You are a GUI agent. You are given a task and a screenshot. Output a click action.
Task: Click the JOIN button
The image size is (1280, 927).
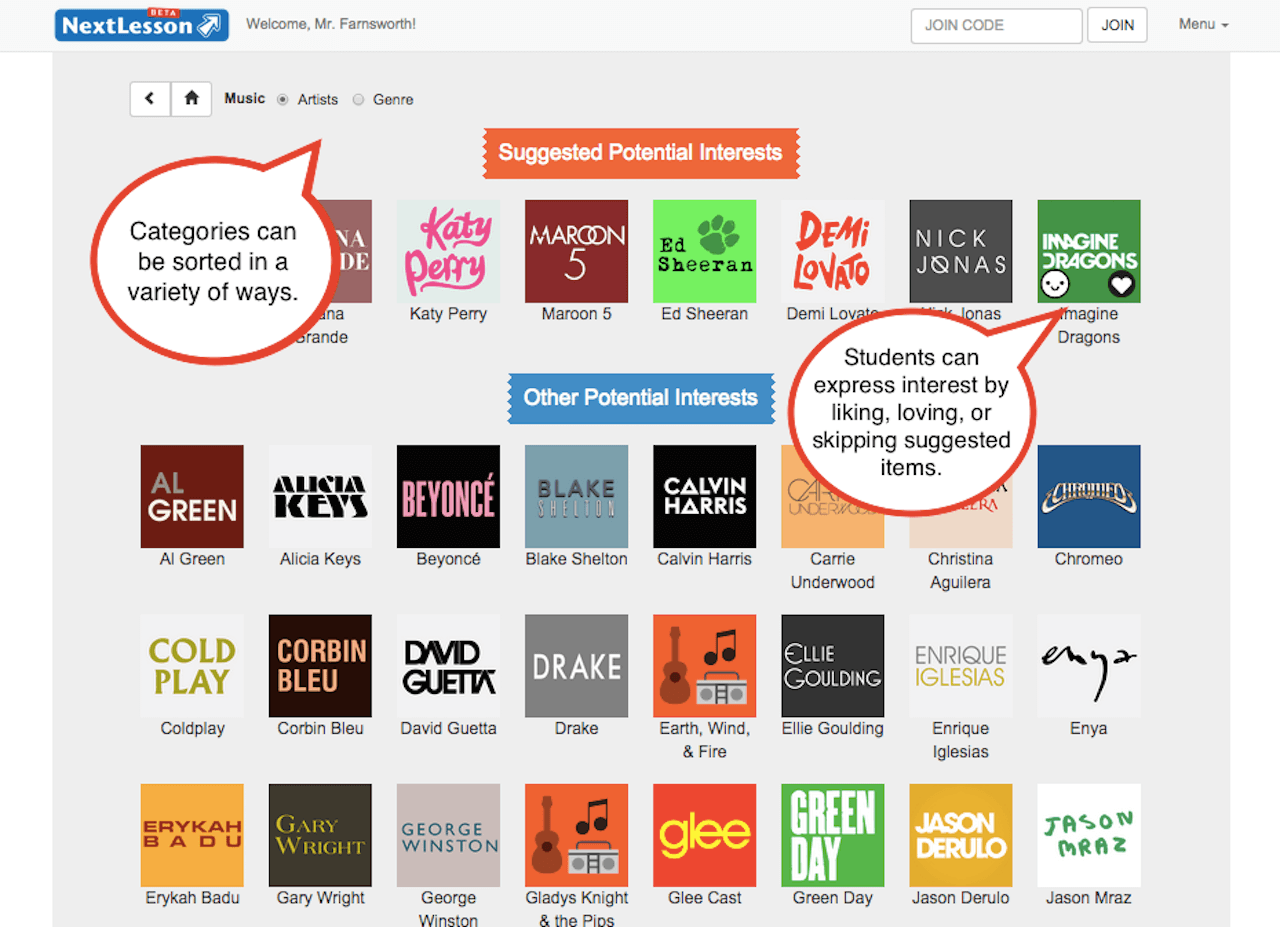pyautogui.click(x=1117, y=25)
